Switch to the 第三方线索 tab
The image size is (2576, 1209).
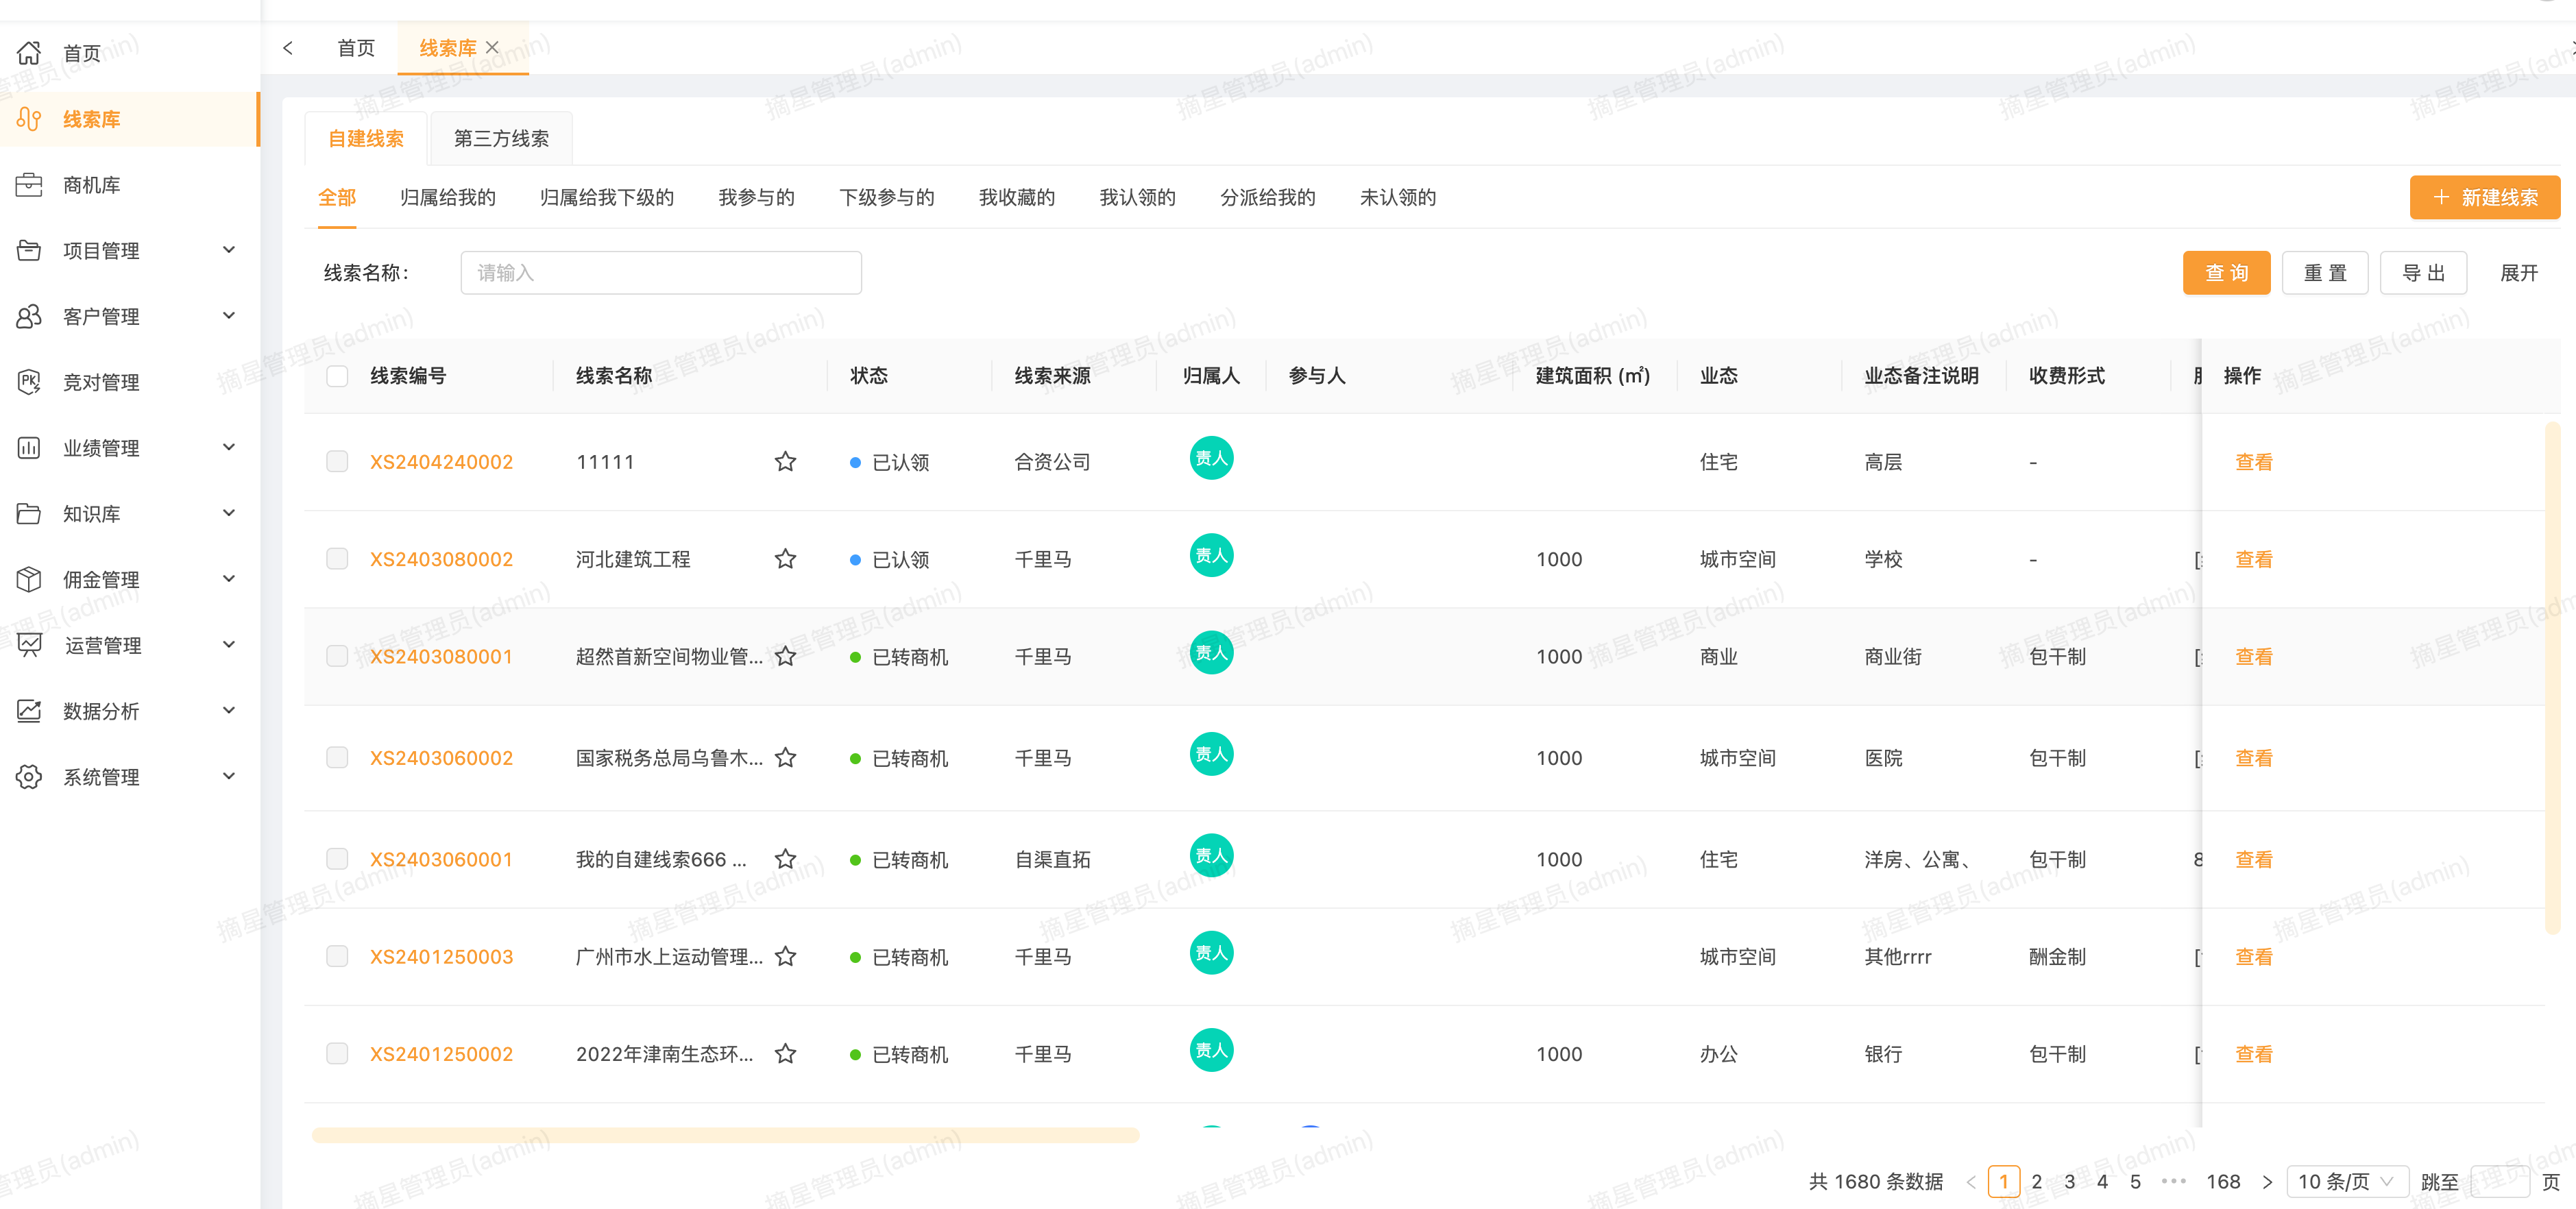501,138
